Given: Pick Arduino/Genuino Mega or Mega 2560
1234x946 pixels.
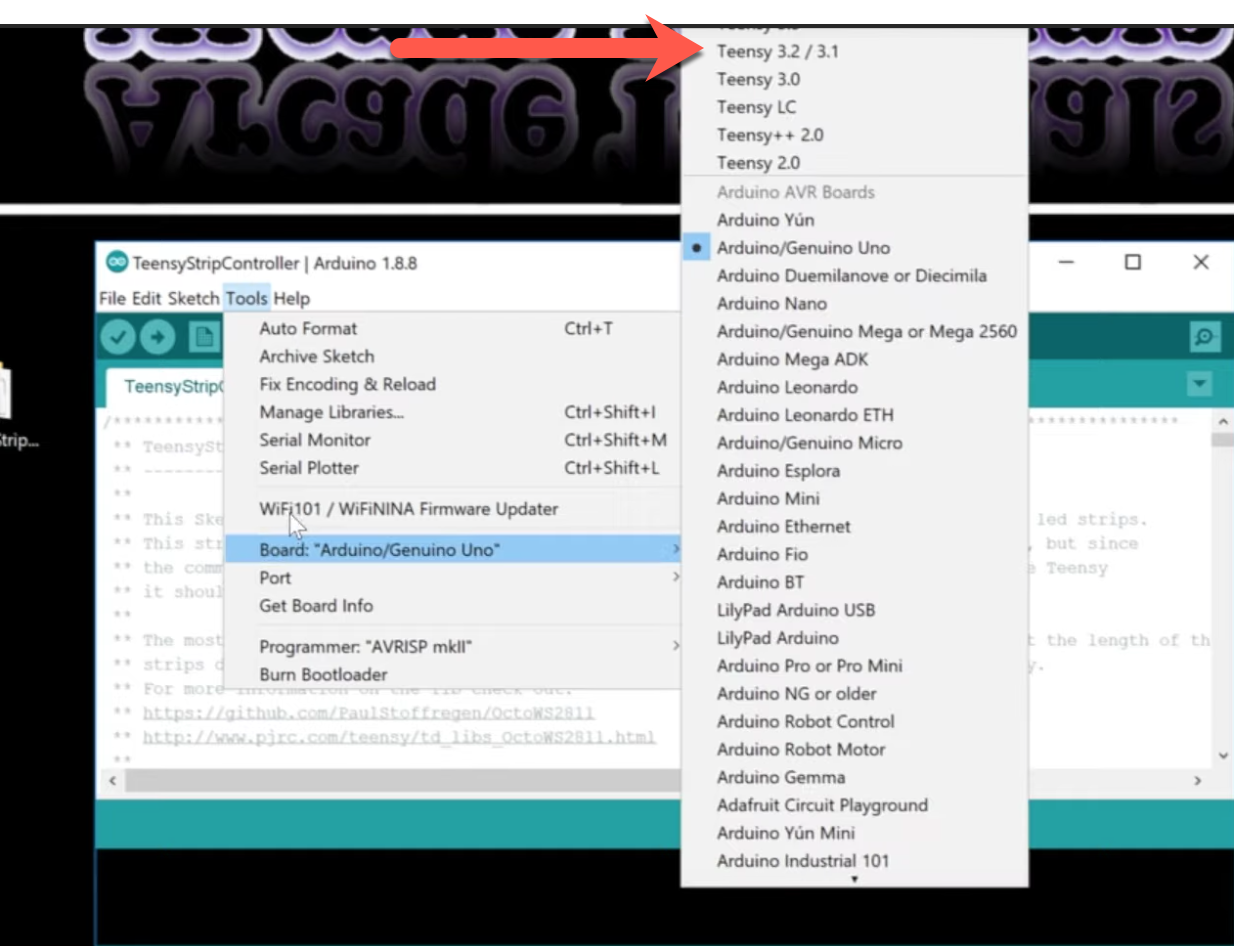Looking at the screenshot, I should click(x=855, y=332).
